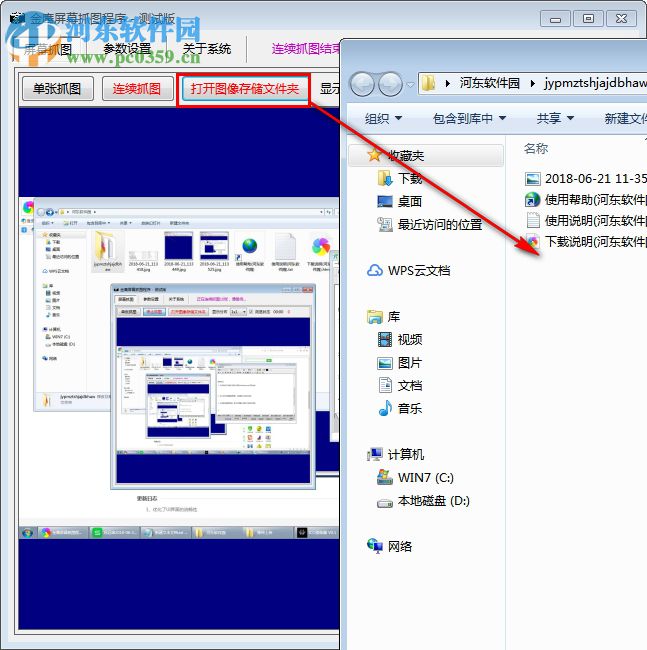Viewport: 647px width, 650px height.
Task: Open the 共享 dropdown menu
Action: 555,119
